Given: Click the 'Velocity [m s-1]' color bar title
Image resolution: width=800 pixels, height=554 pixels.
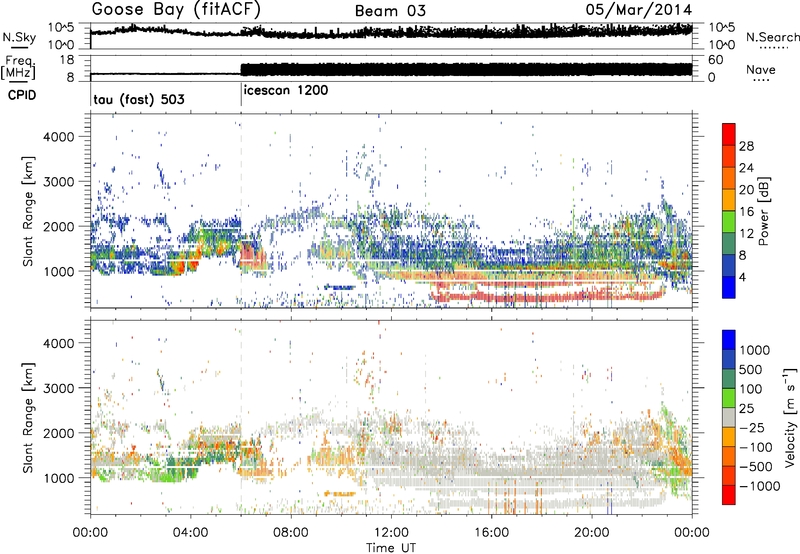Looking at the screenshot, I should 790,417.
